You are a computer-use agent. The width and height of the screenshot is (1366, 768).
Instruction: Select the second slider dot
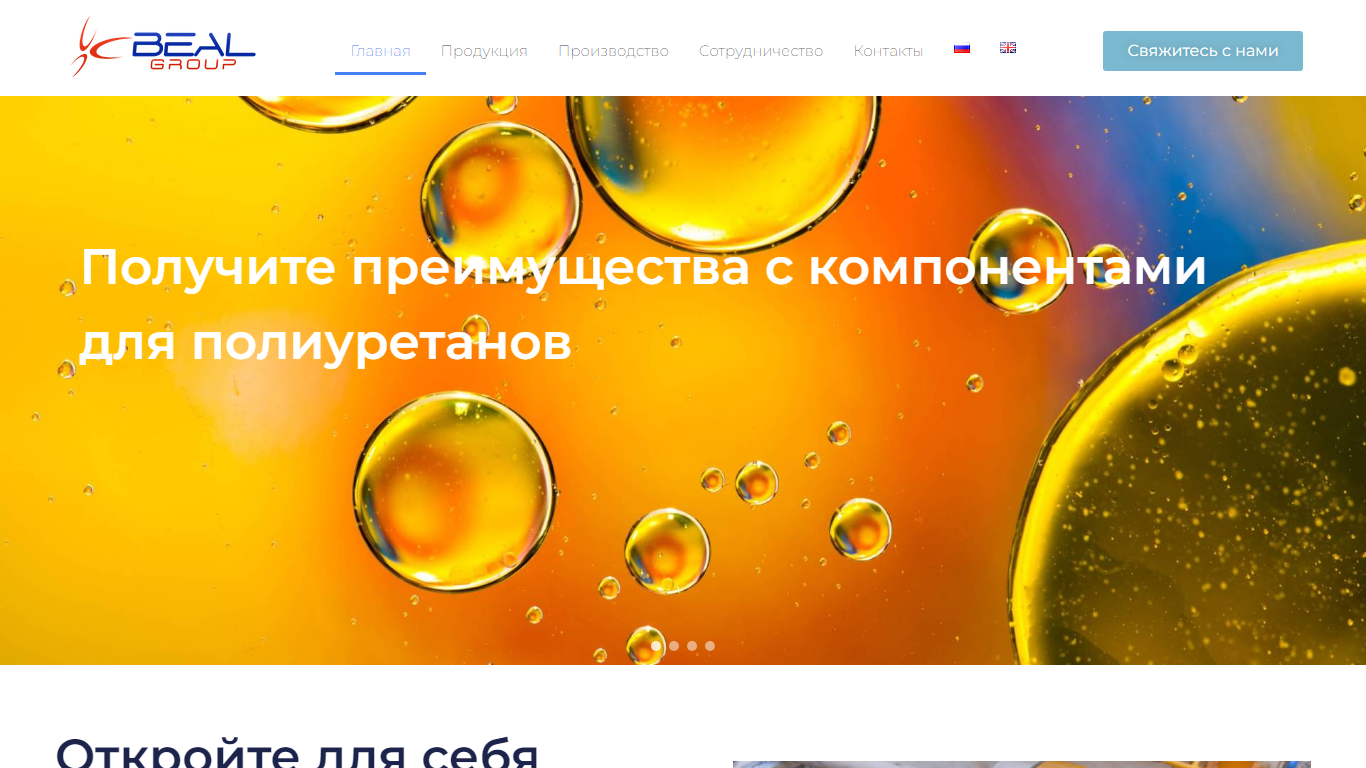674,646
